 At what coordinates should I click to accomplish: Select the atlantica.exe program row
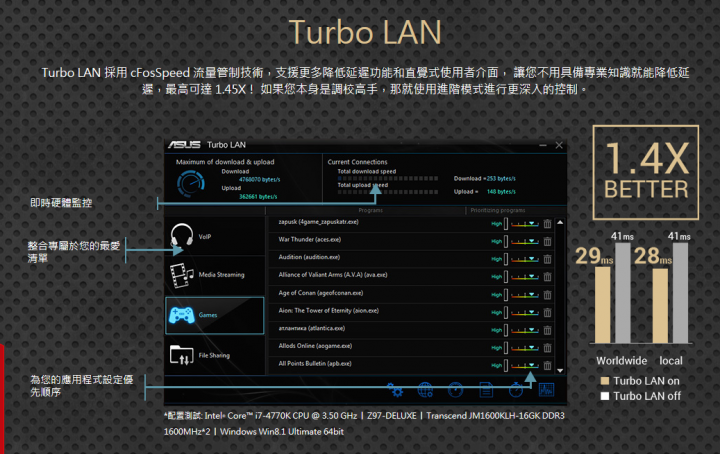(x=411, y=329)
